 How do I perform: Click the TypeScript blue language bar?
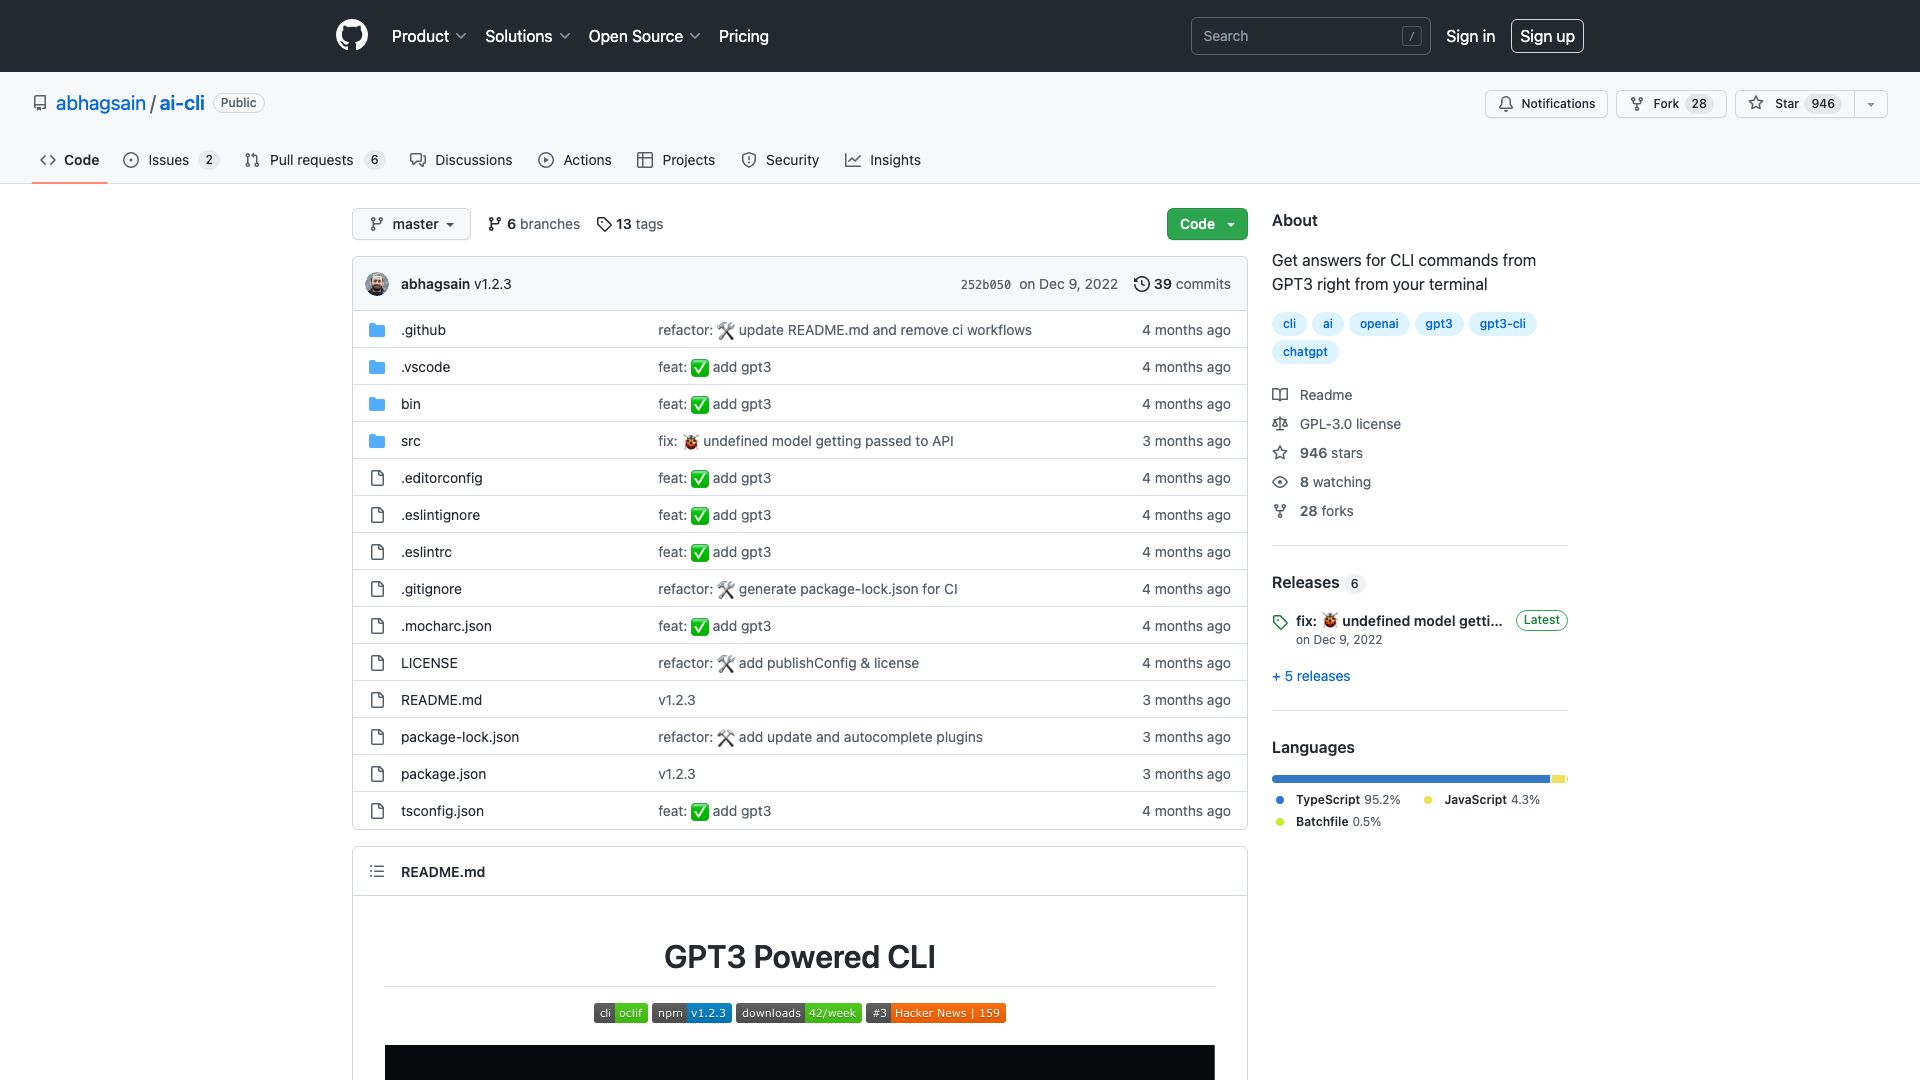(x=1410, y=779)
